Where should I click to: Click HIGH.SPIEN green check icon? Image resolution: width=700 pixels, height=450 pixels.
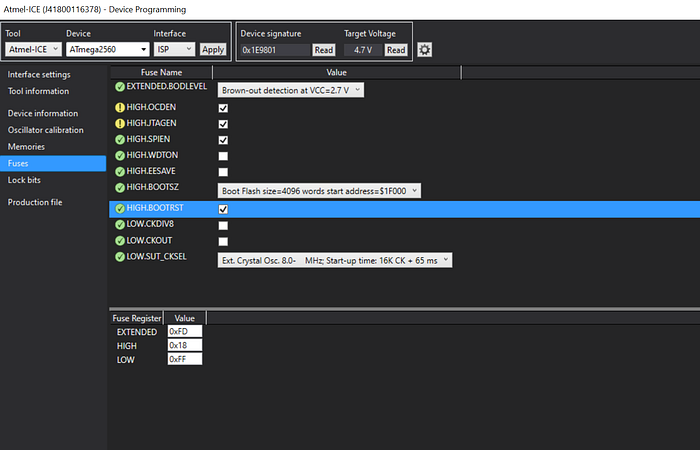point(120,140)
